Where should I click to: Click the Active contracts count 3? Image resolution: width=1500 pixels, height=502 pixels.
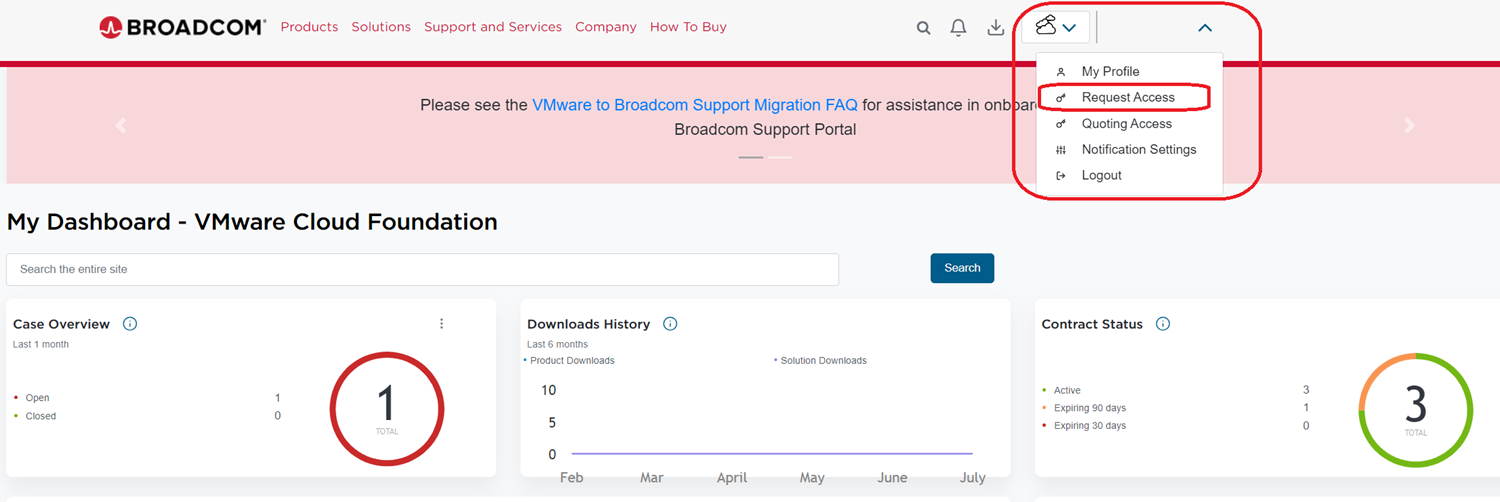pyautogui.click(x=1306, y=390)
